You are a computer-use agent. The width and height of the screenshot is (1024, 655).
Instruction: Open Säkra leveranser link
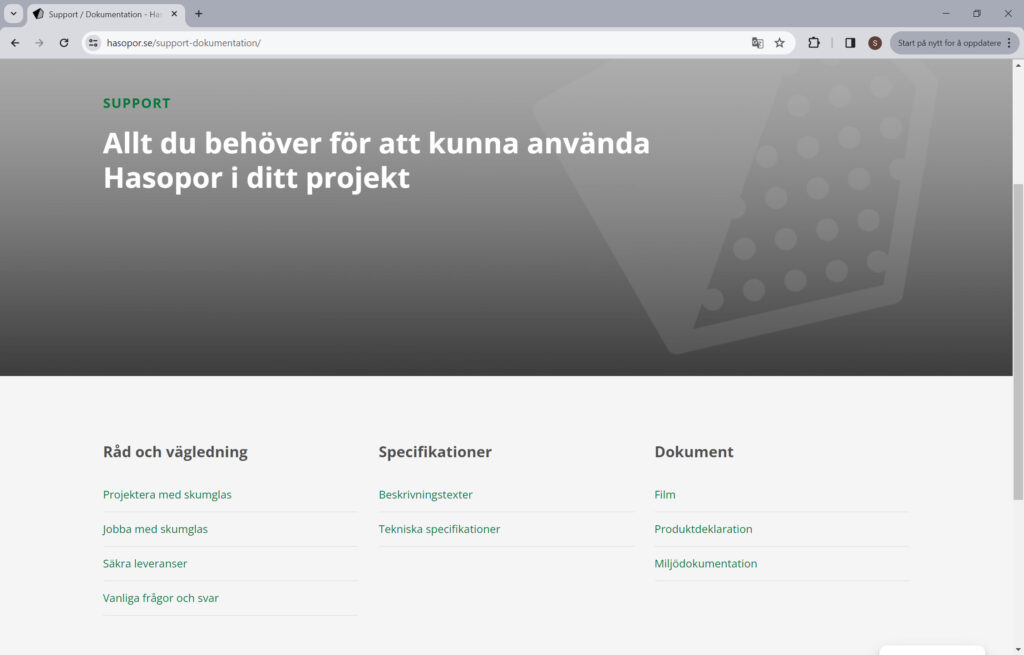pos(145,564)
